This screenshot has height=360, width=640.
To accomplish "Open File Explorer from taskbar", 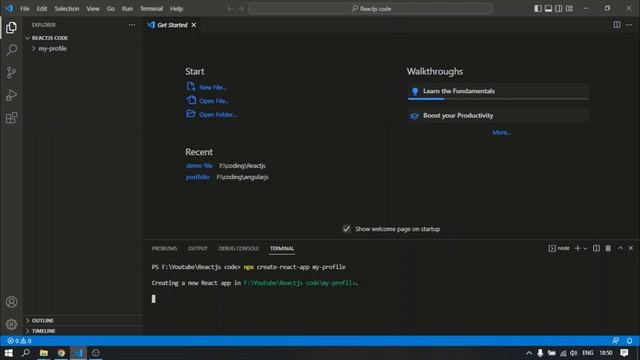I will click(x=44, y=353).
